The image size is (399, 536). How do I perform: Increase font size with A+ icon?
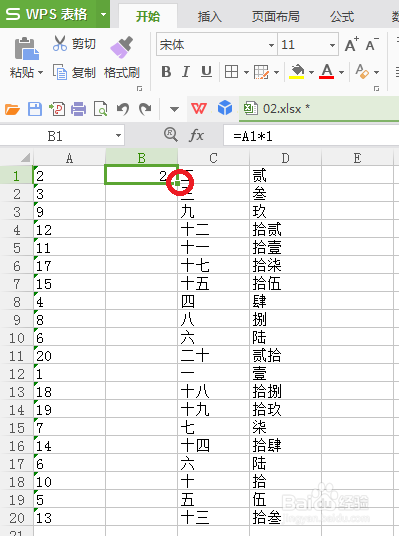click(351, 45)
